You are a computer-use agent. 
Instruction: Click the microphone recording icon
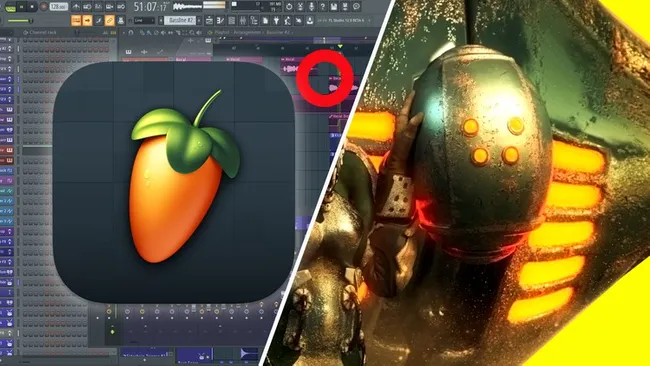pos(311,7)
